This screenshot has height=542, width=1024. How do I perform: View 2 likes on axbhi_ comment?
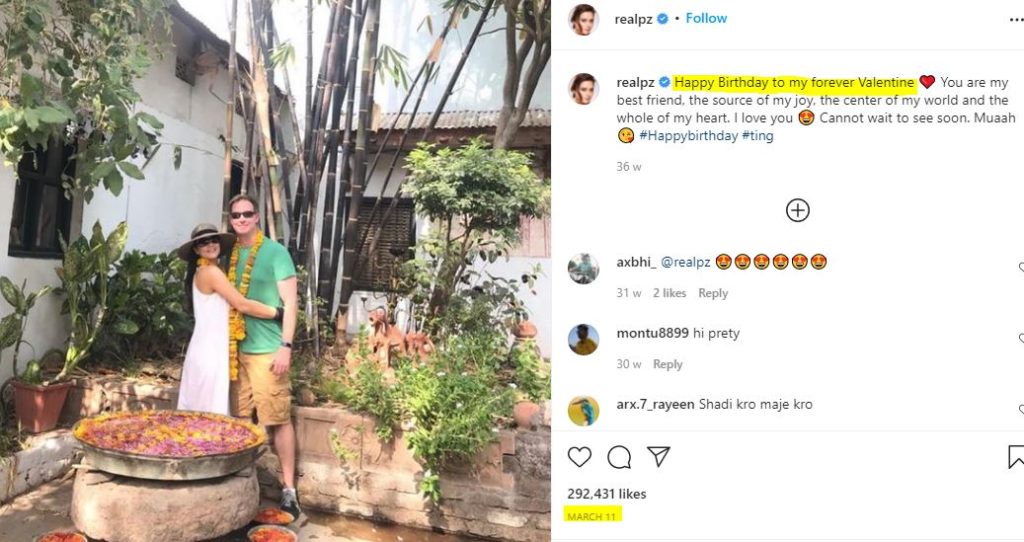coord(669,293)
